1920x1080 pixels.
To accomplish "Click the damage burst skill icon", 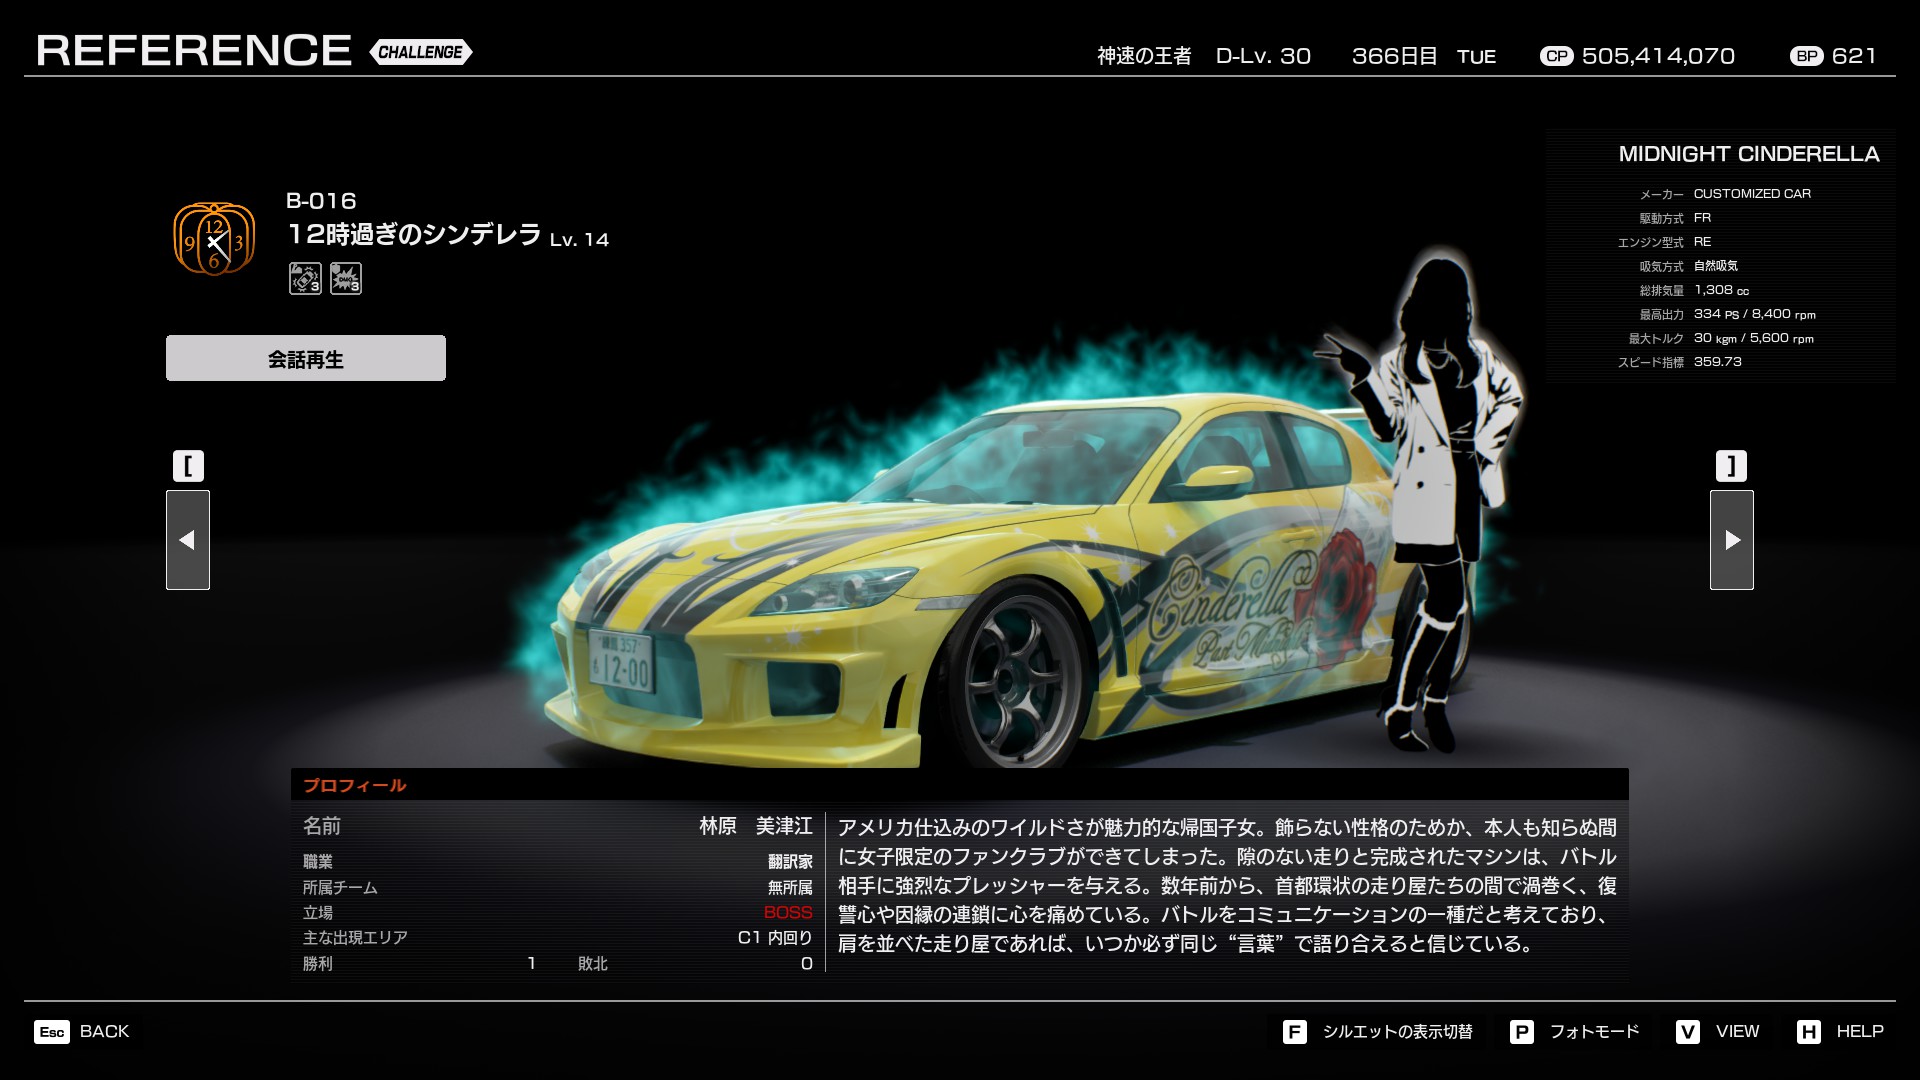I will (x=346, y=278).
